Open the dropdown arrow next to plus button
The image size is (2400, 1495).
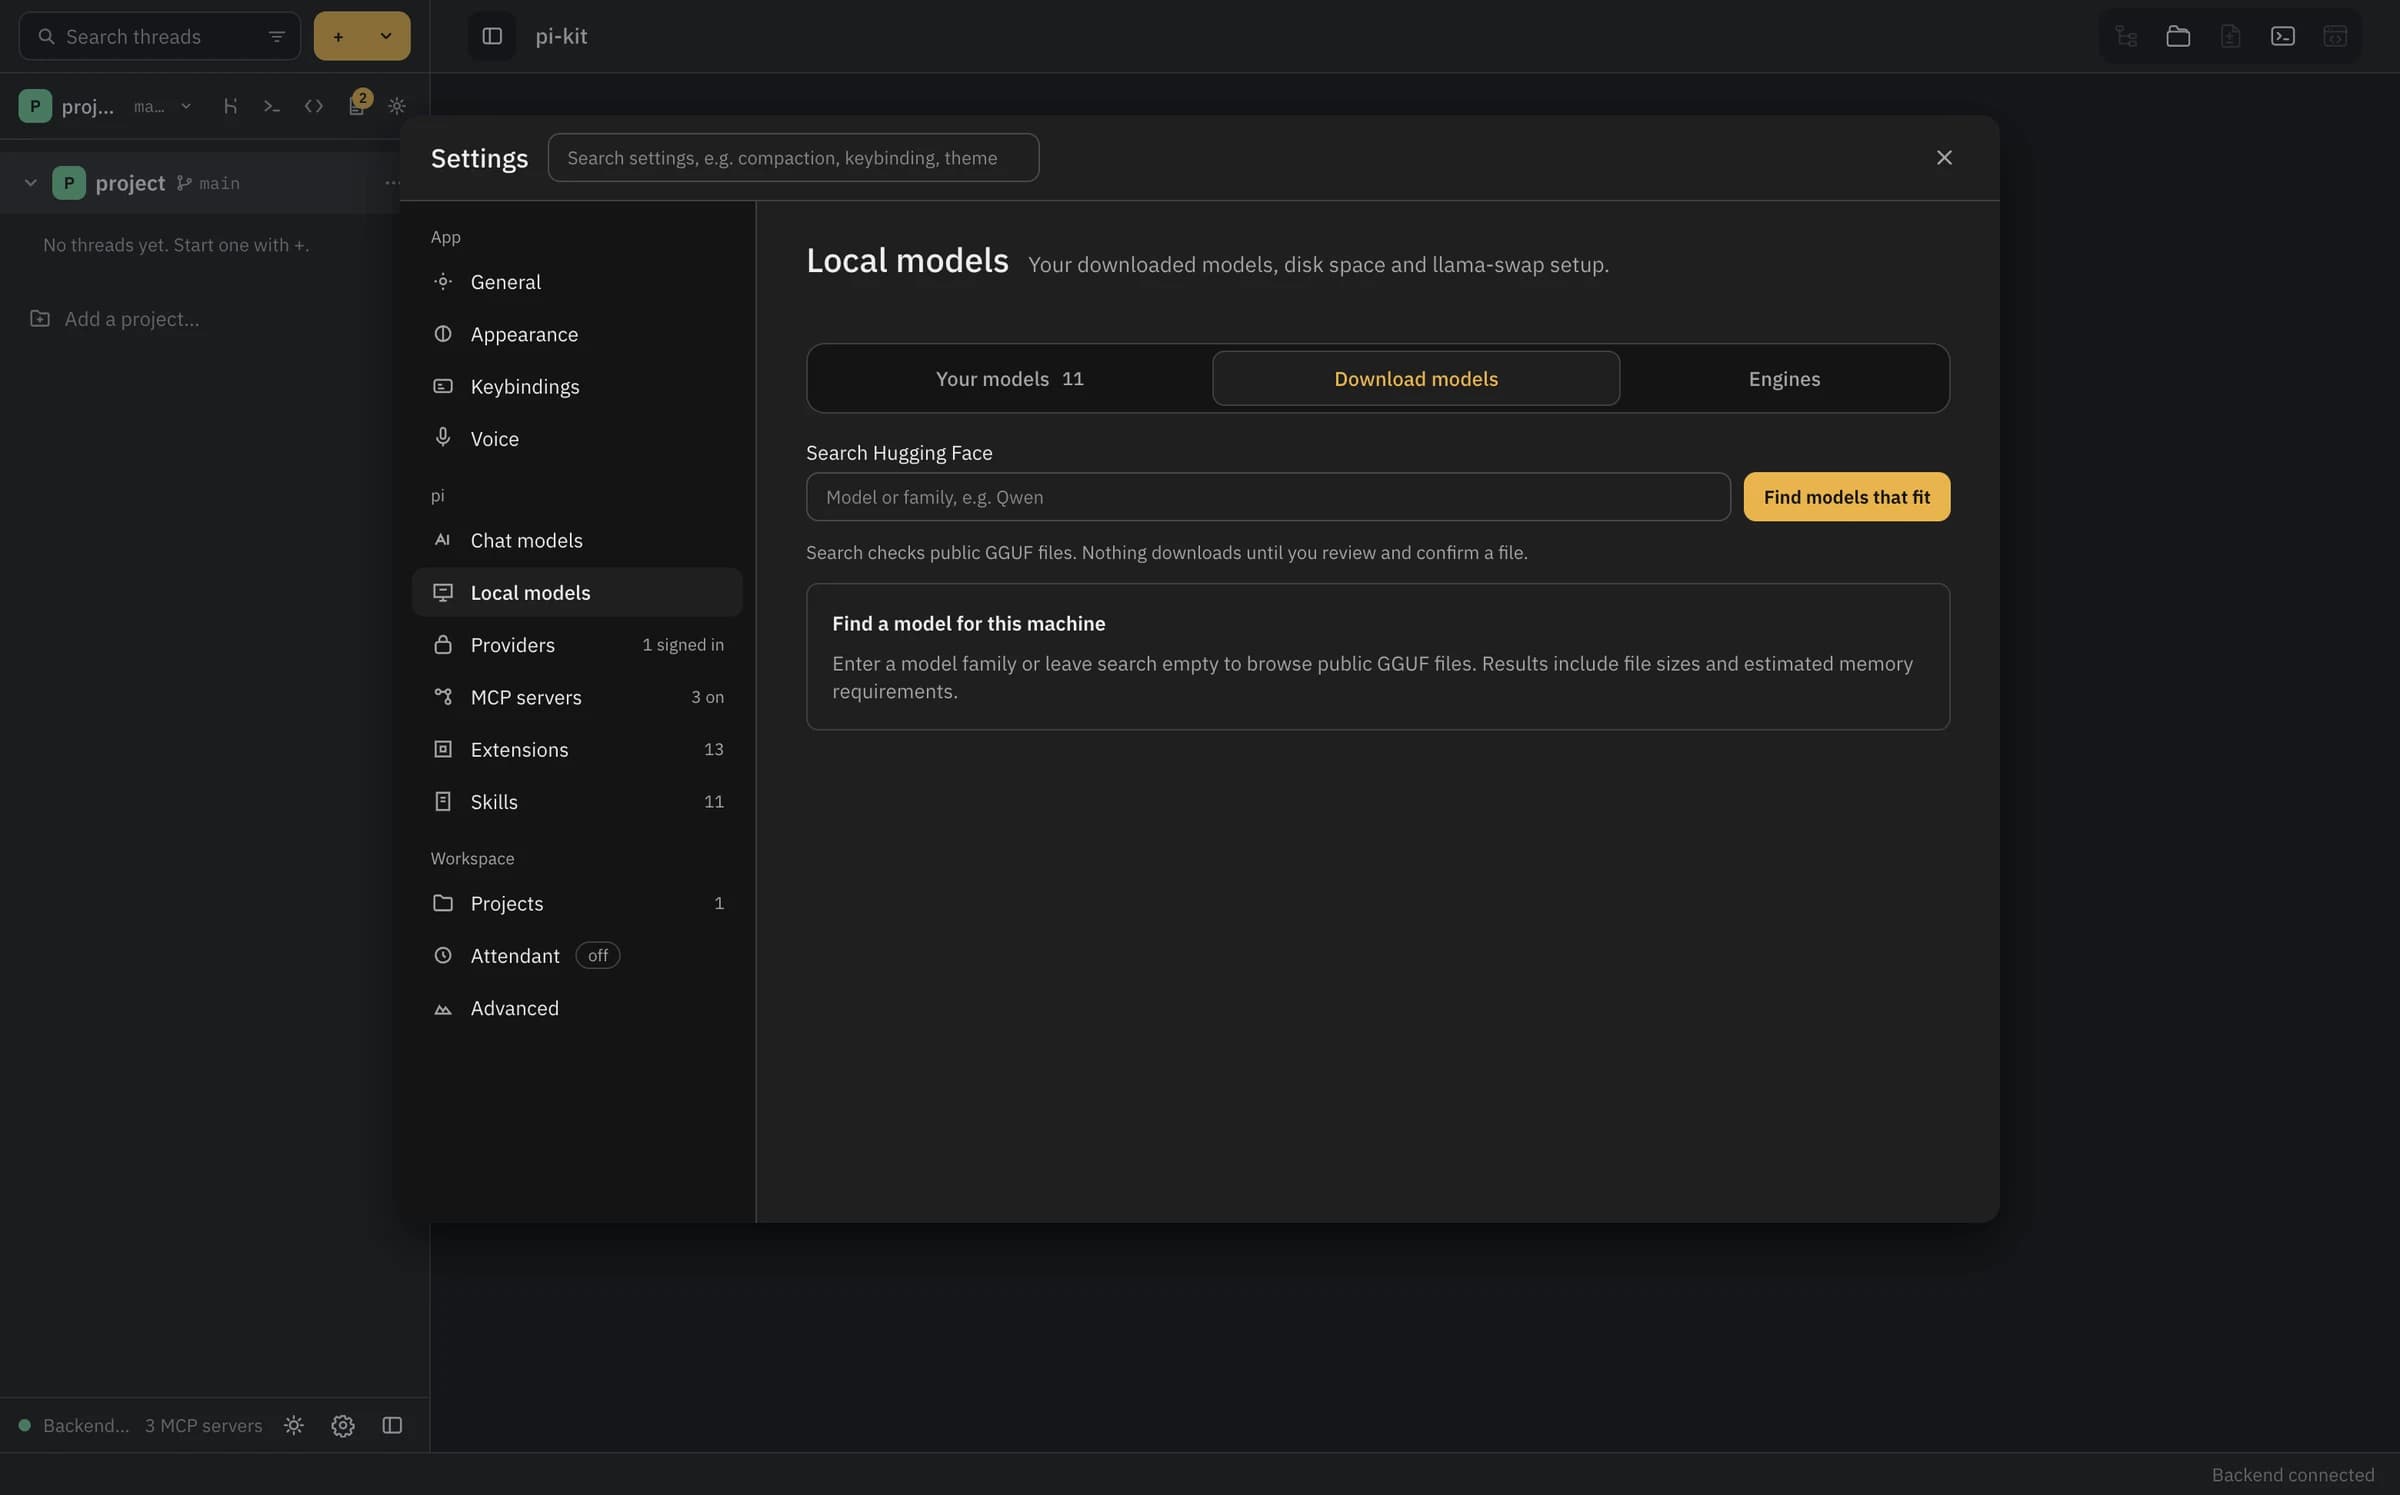[386, 37]
